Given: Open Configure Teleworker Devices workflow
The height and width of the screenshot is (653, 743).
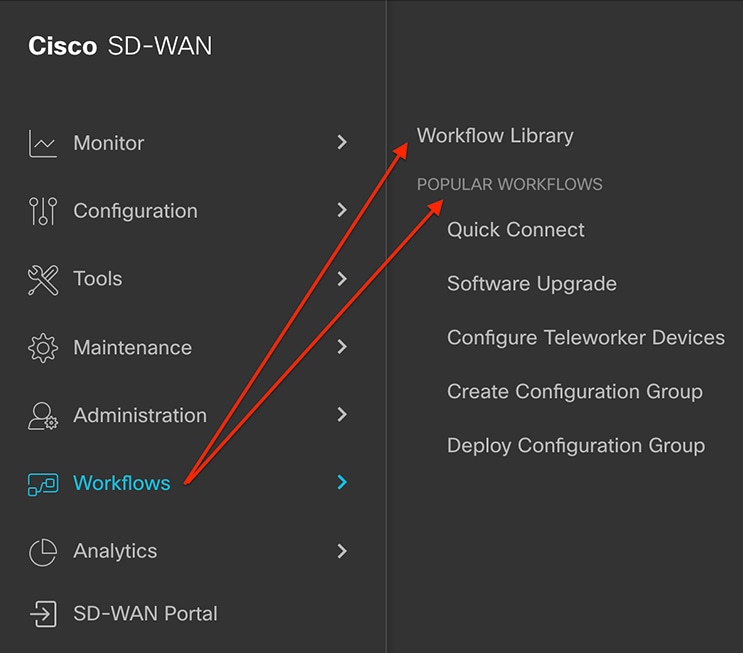Looking at the screenshot, I should tap(586, 338).
